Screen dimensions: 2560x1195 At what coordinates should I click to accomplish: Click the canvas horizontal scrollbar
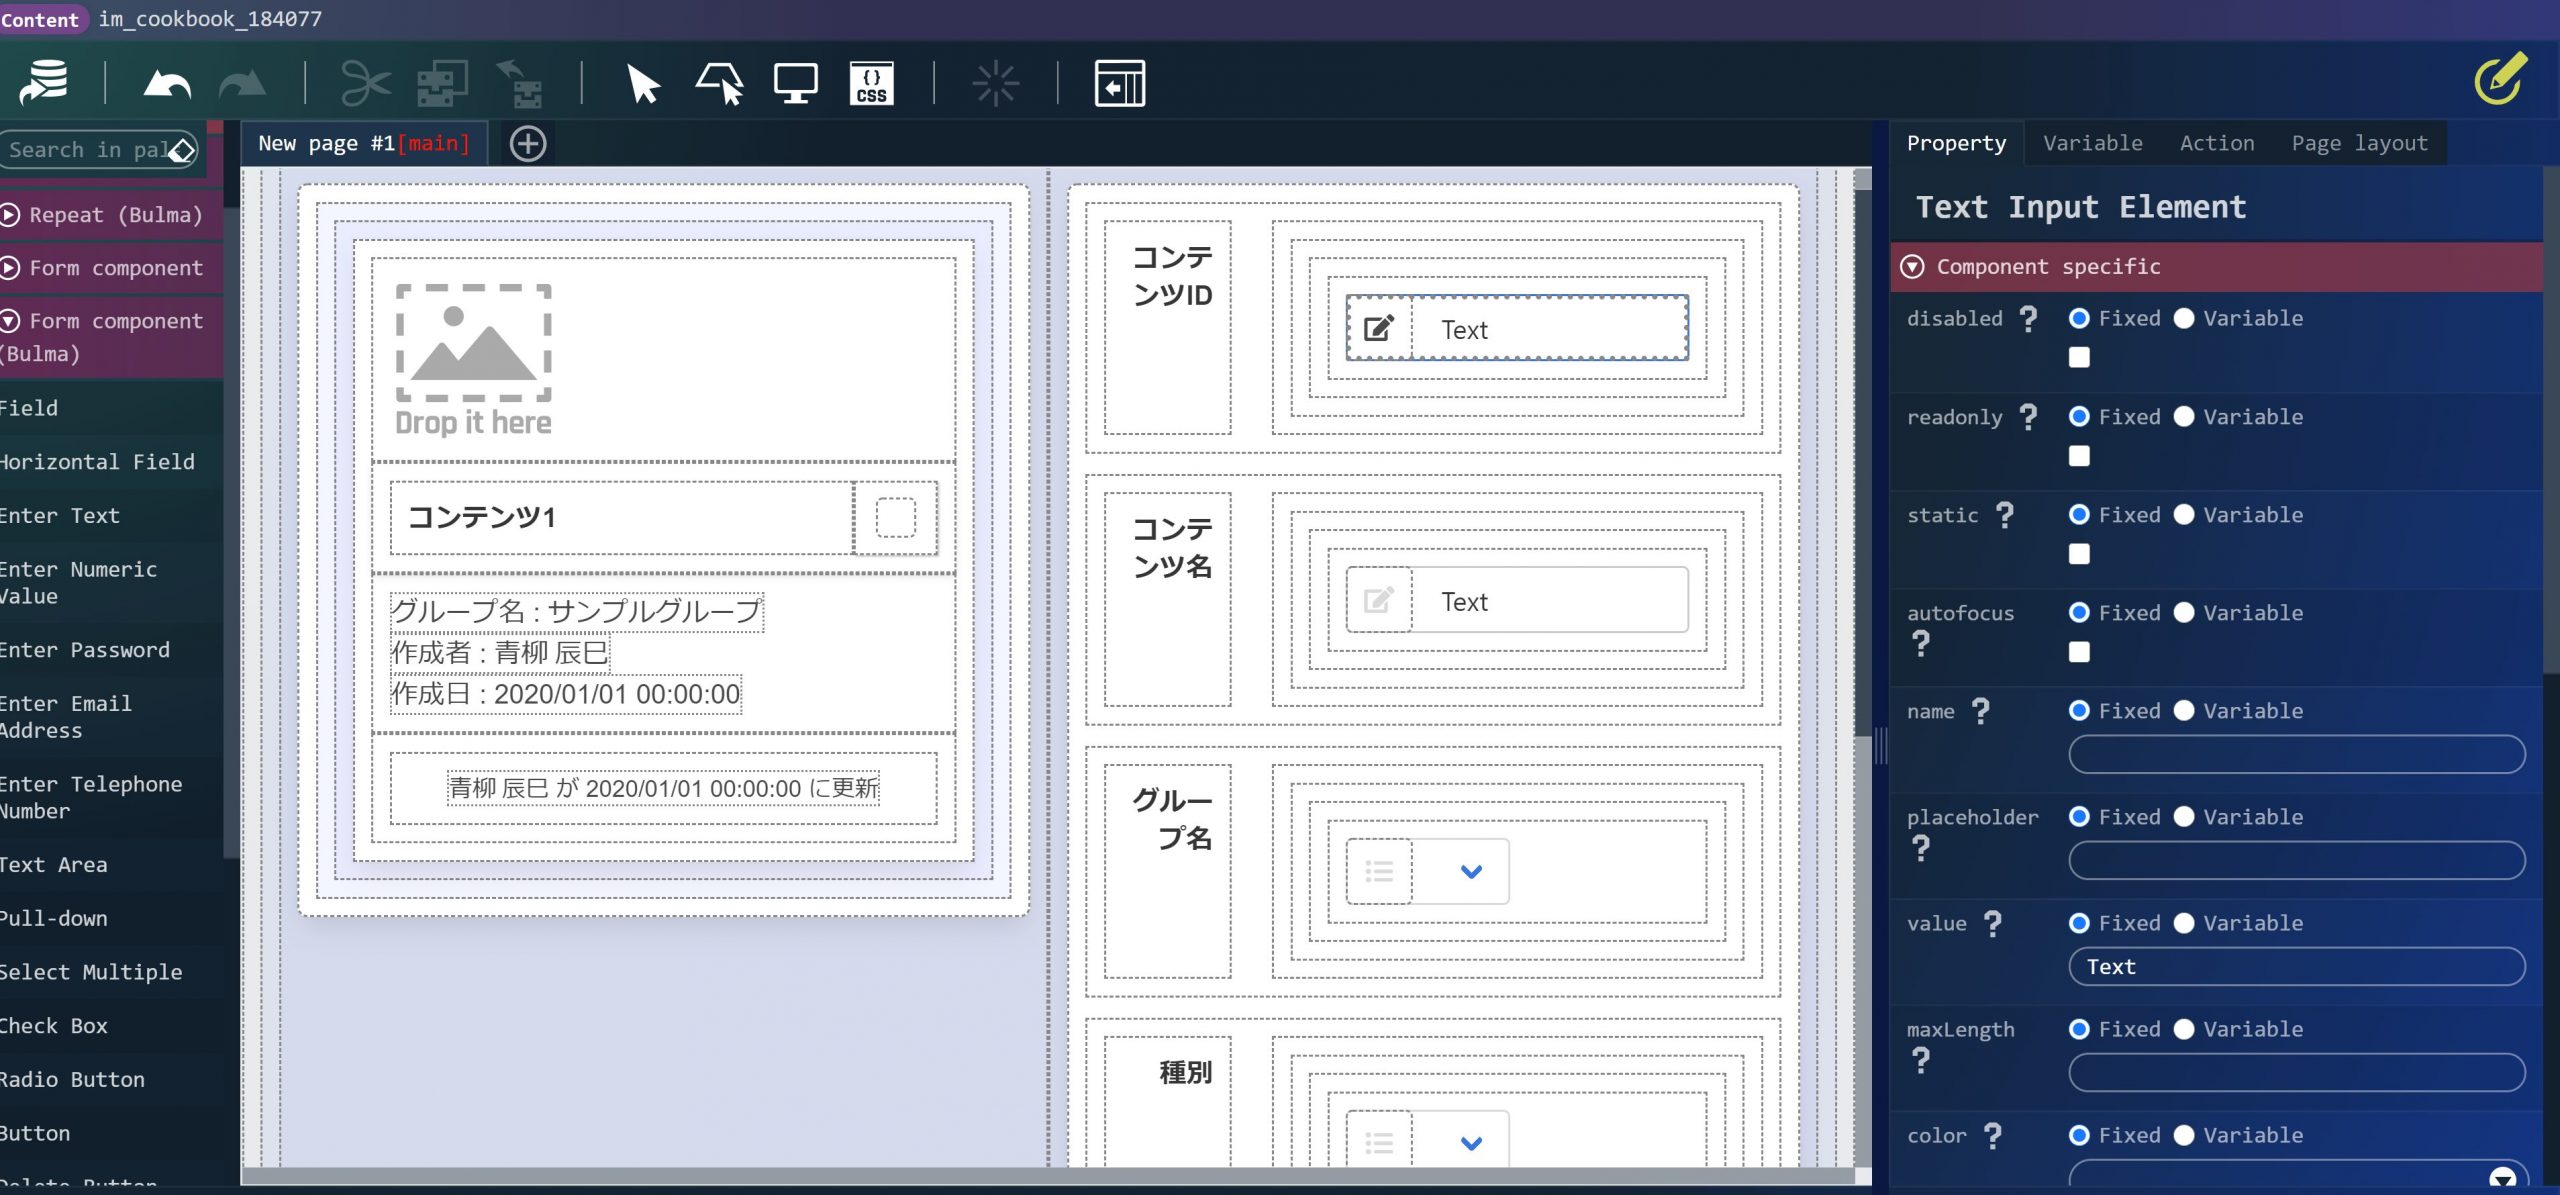pos(1048,1176)
